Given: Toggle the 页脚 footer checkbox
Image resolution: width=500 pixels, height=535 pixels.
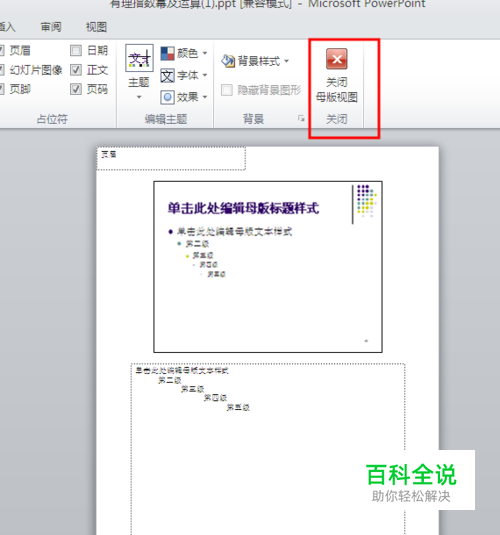Looking at the screenshot, I should pyautogui.click(x=2, y=89).
